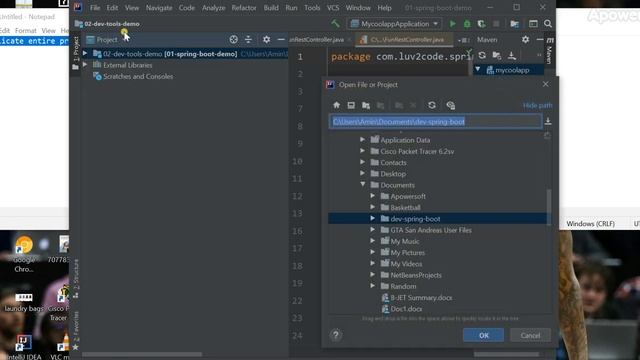Toggle show hidden files icon in dialog

click(x=451, y=105)
